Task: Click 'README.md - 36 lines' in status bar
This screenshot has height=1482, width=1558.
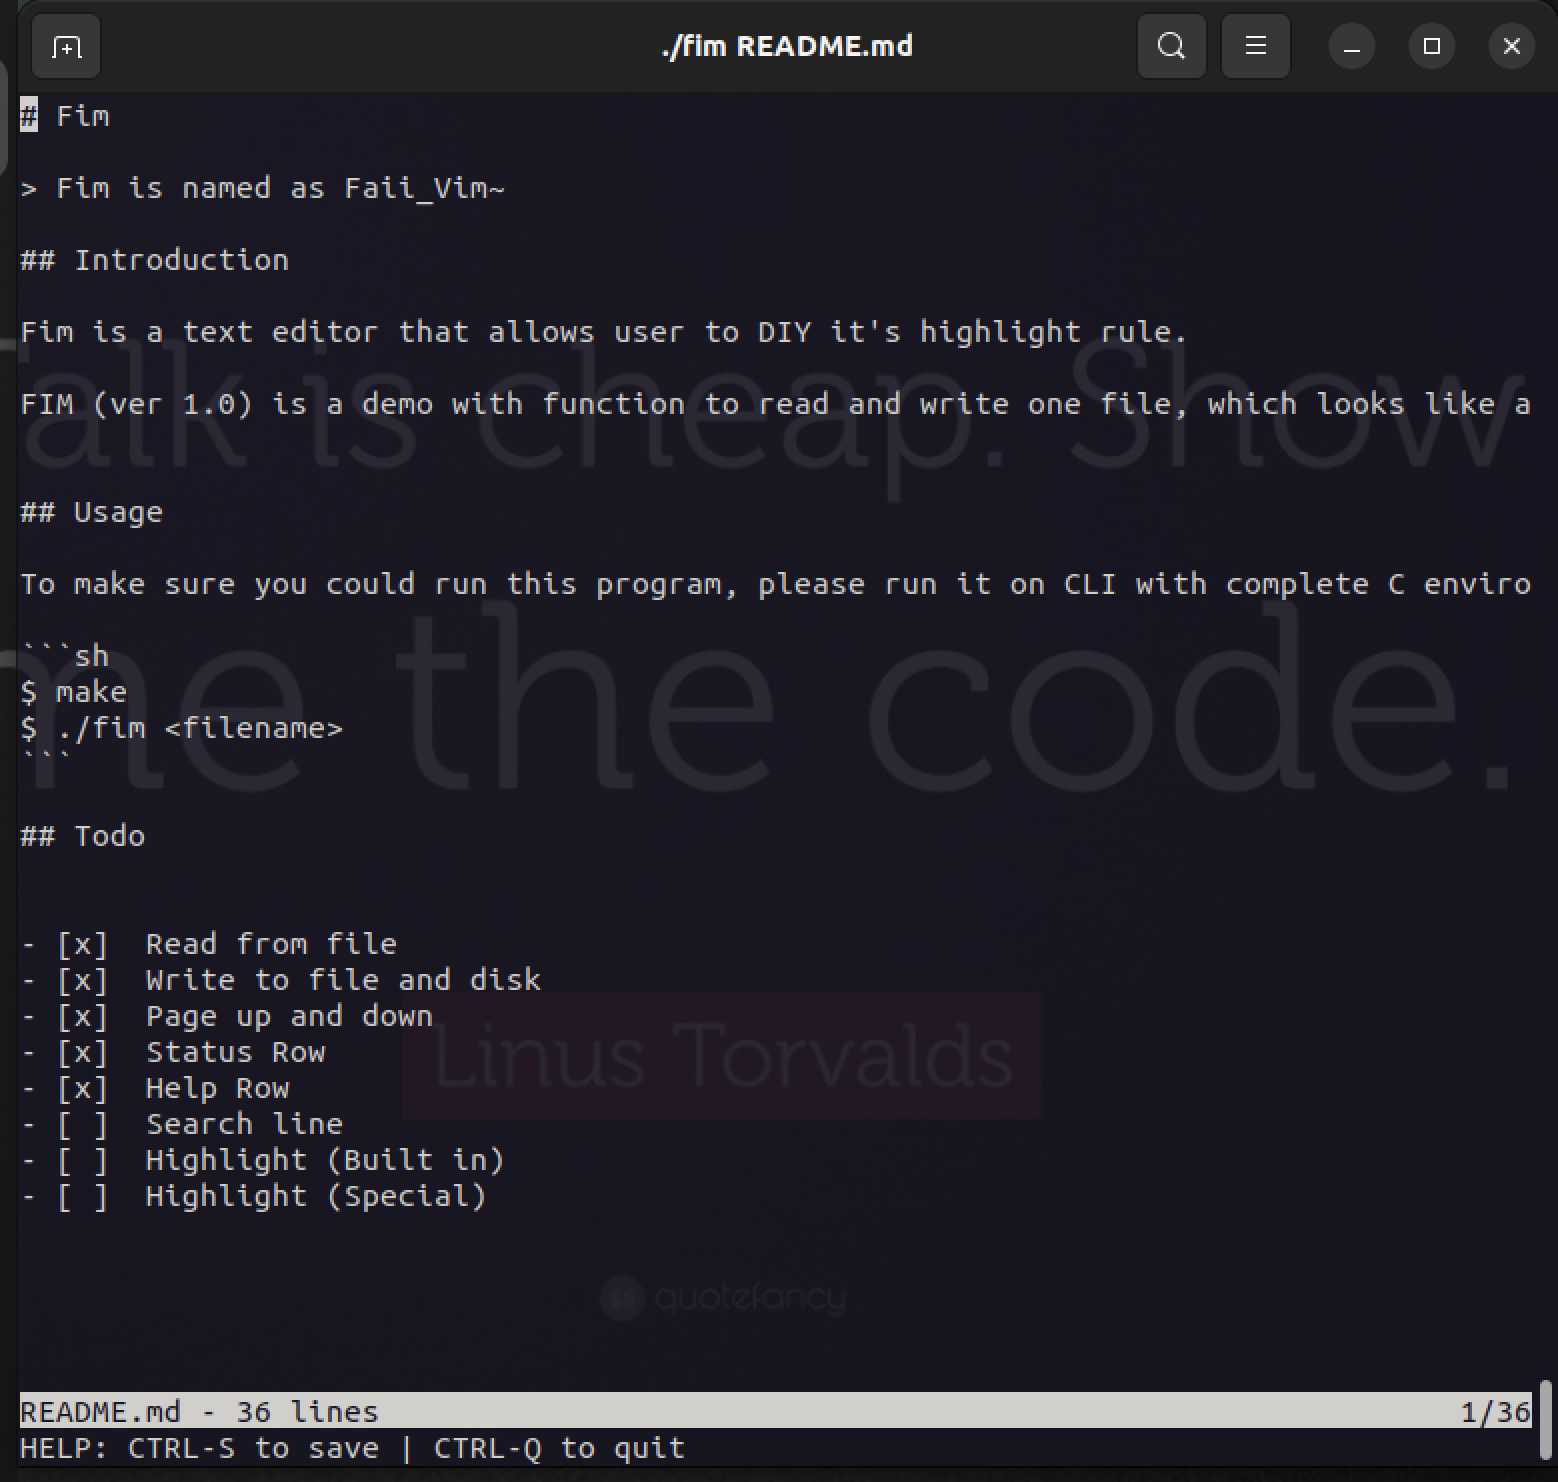Action: [x=200, y=1412]
